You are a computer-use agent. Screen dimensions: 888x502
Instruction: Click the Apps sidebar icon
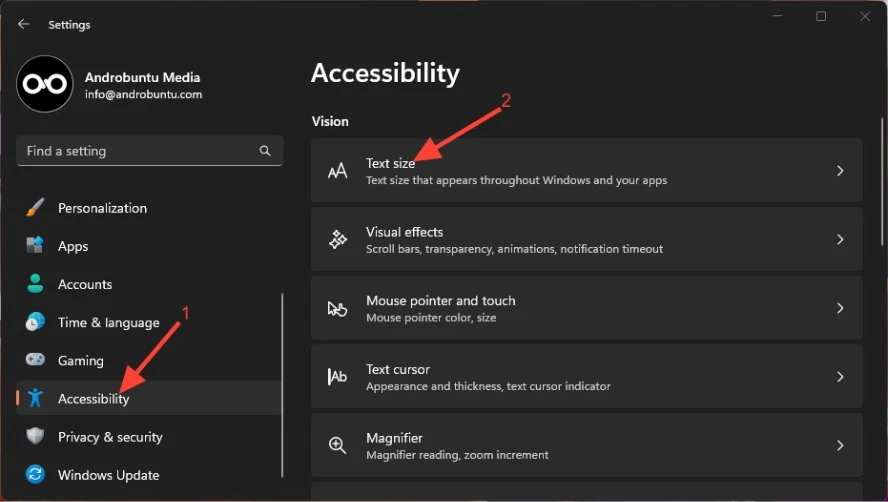click(35, 245)
